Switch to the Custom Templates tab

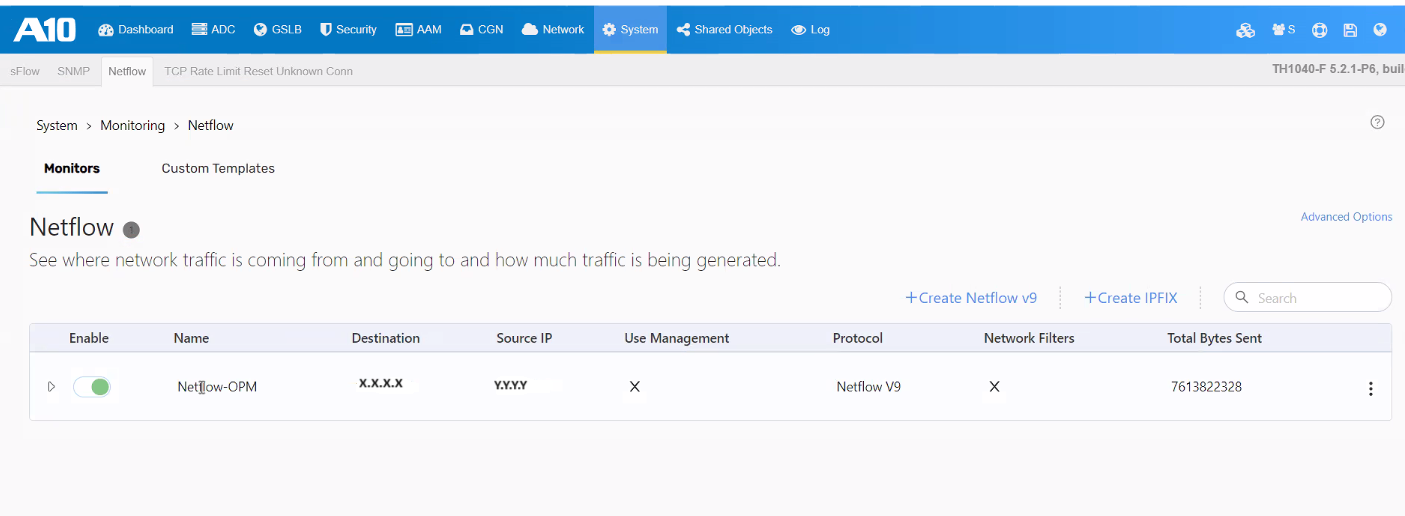[x=218, y=168]
